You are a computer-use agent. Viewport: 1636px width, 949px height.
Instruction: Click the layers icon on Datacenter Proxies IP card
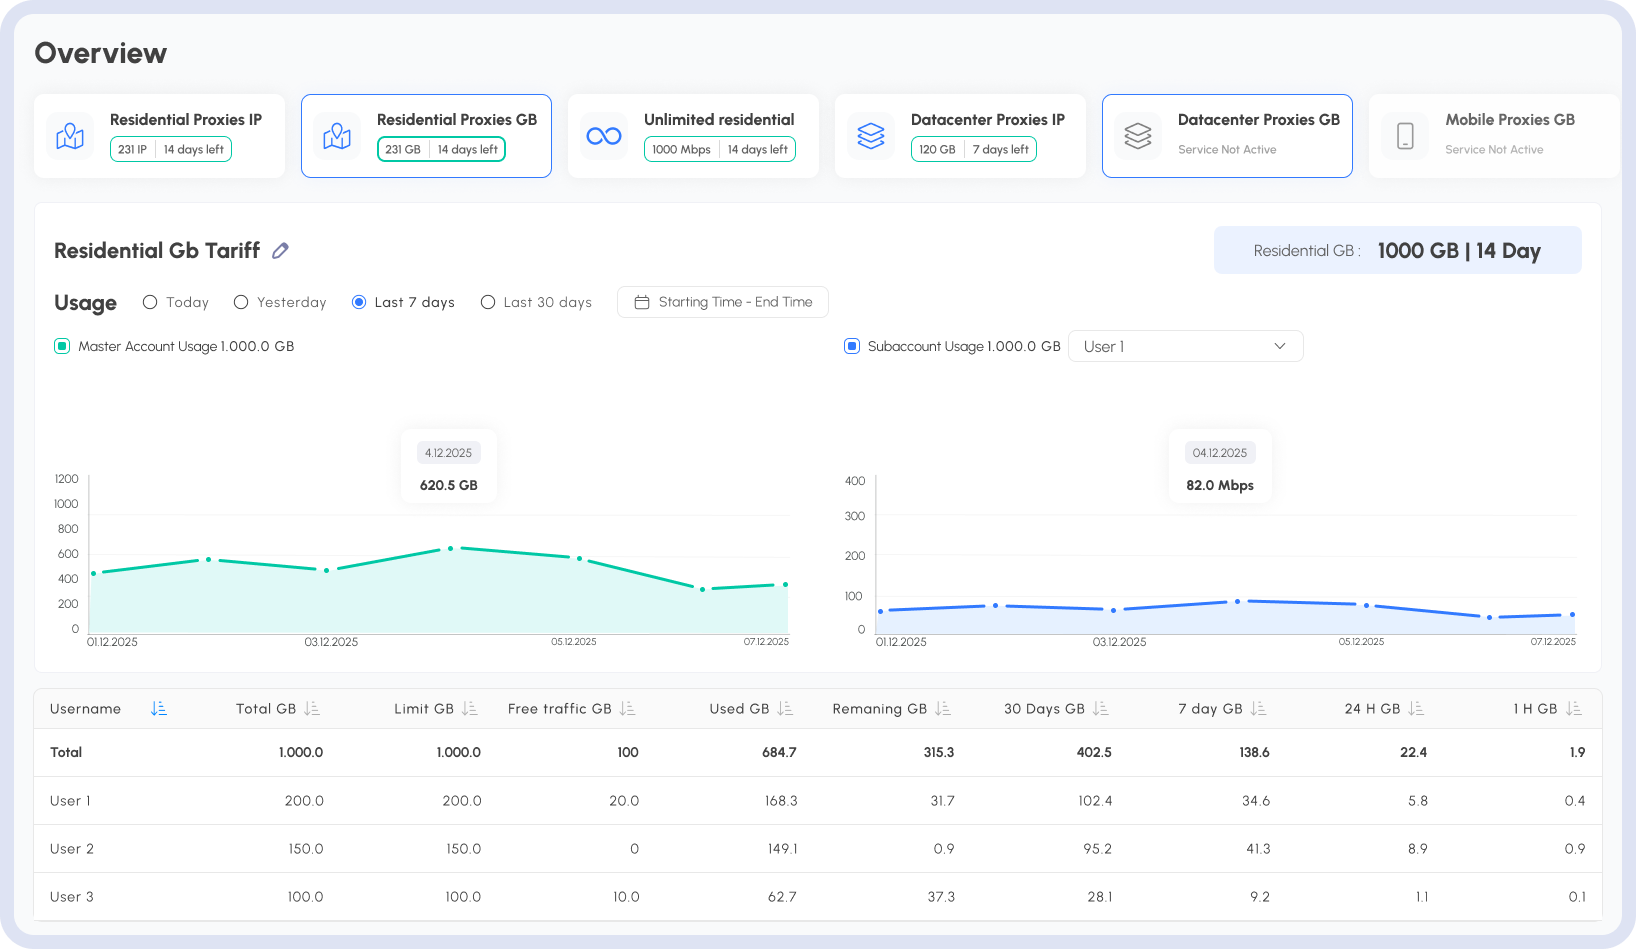tap(871, 136)
